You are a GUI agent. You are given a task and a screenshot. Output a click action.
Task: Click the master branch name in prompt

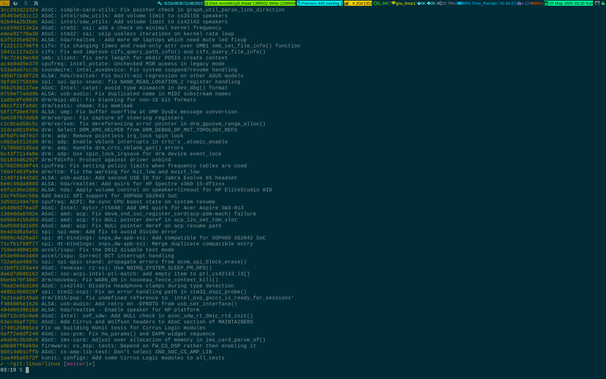pyautogui.click(x=76, y=364)
